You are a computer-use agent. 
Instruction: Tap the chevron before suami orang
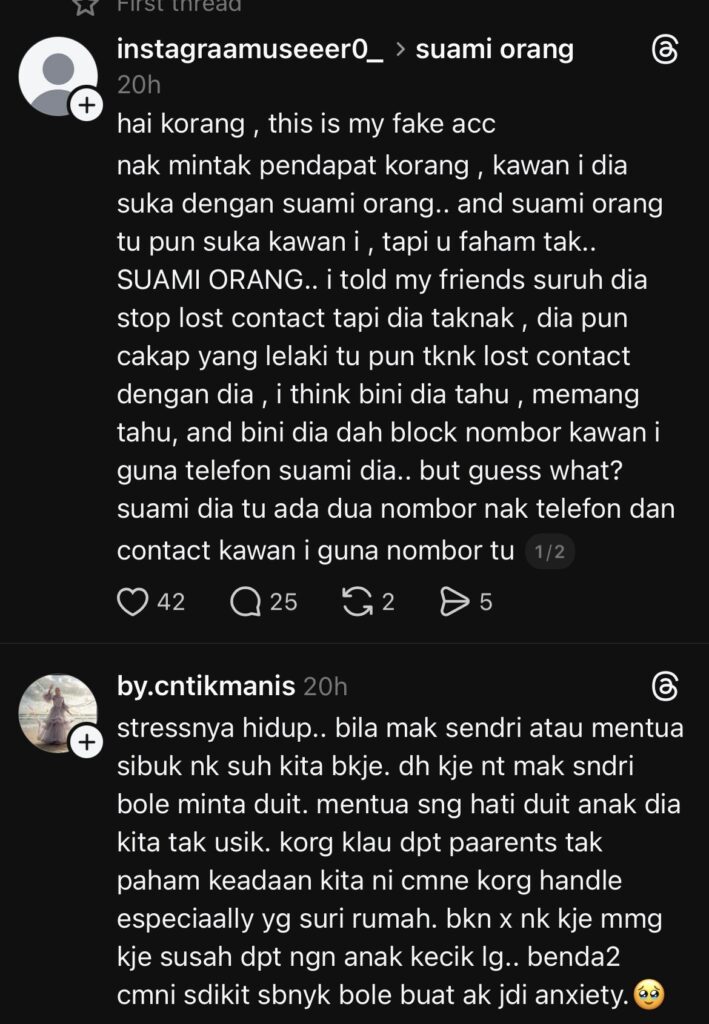pos(400,50)
